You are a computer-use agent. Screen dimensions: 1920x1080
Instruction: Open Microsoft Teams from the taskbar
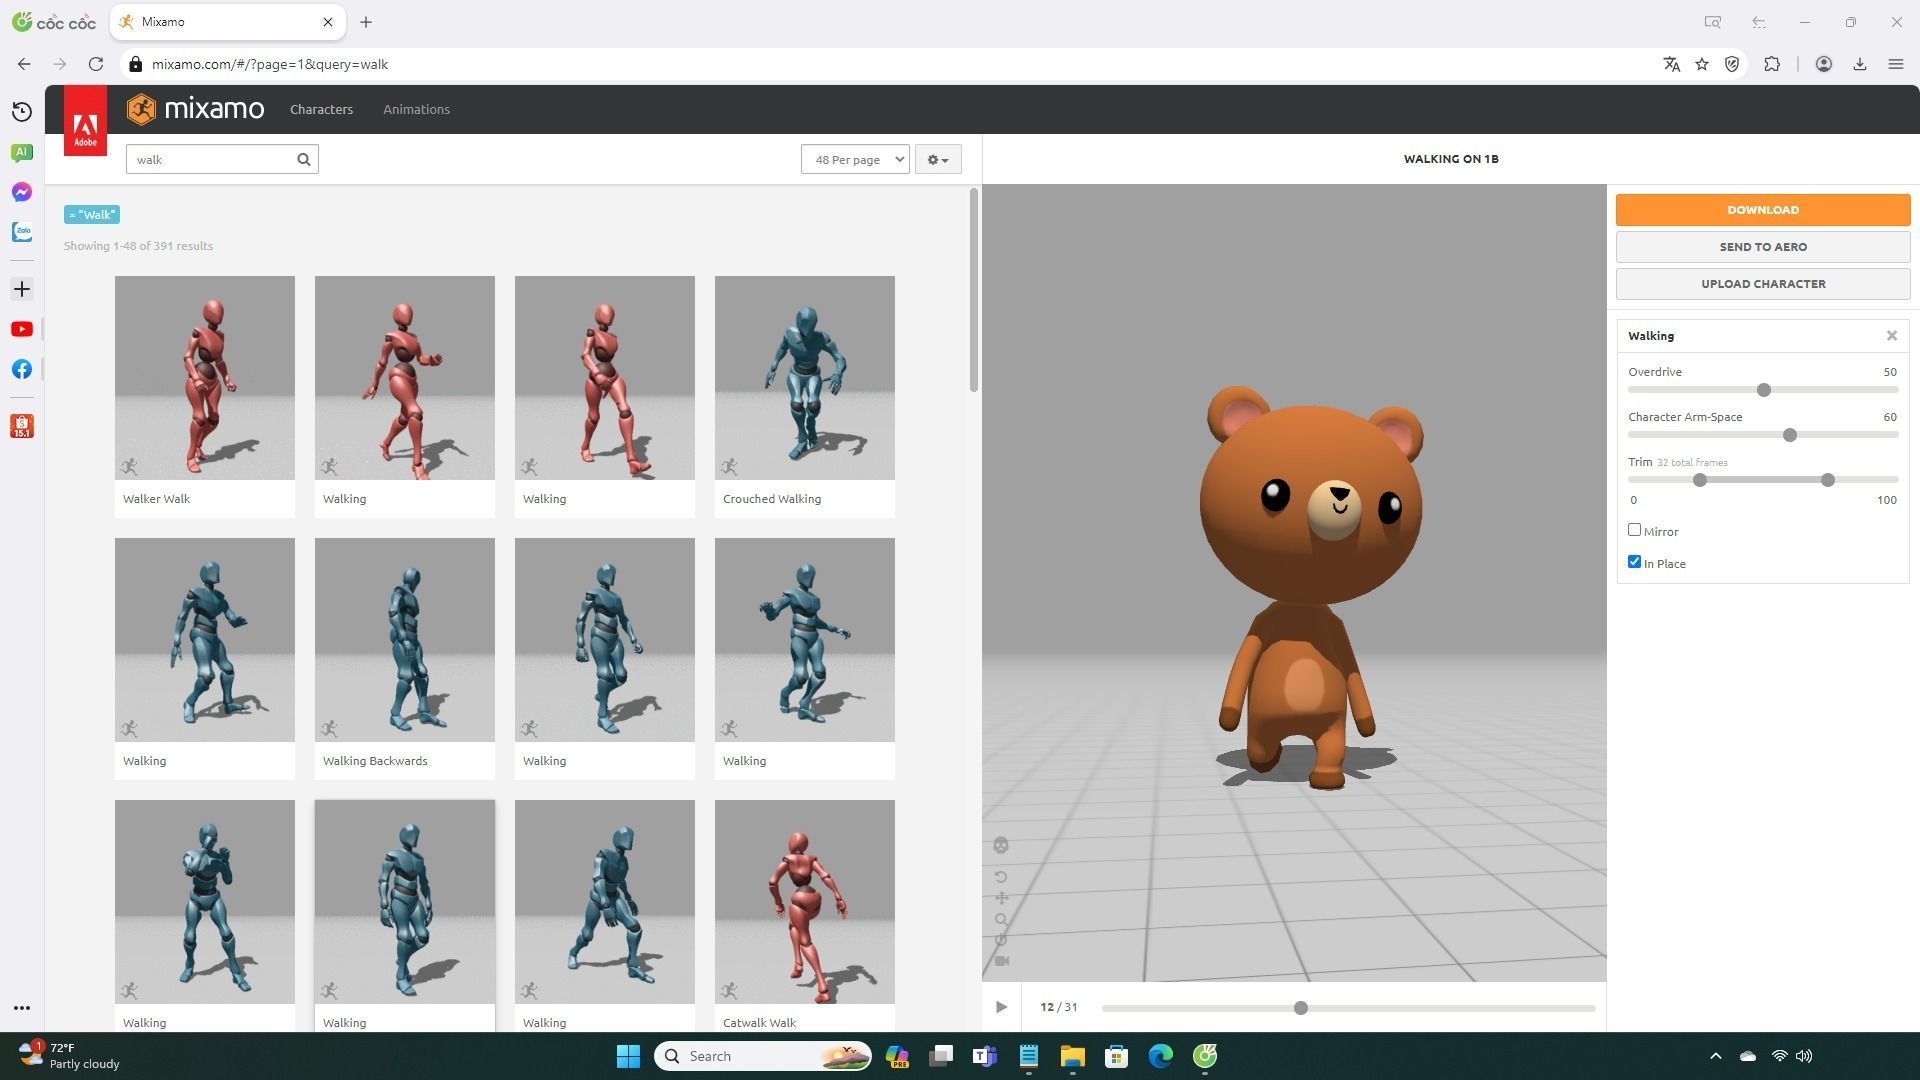tap(984, 1056)
